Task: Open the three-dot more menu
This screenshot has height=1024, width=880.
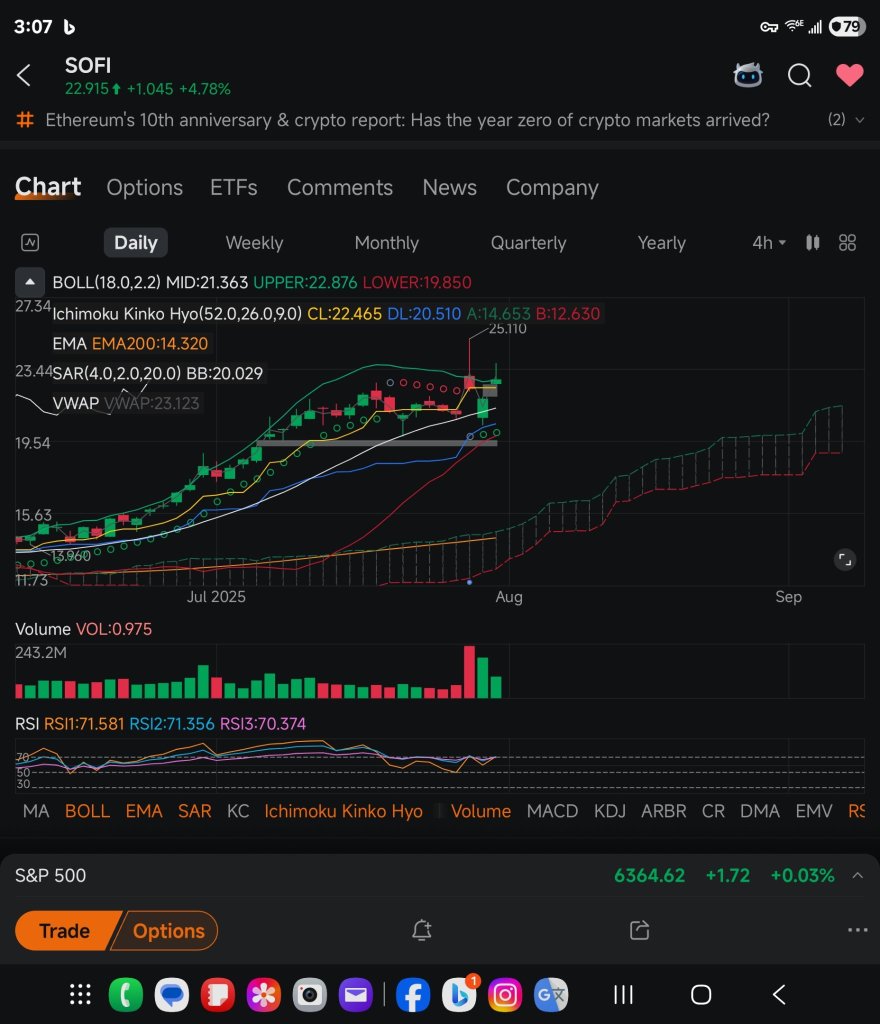Action: click(x=857, y=930)
